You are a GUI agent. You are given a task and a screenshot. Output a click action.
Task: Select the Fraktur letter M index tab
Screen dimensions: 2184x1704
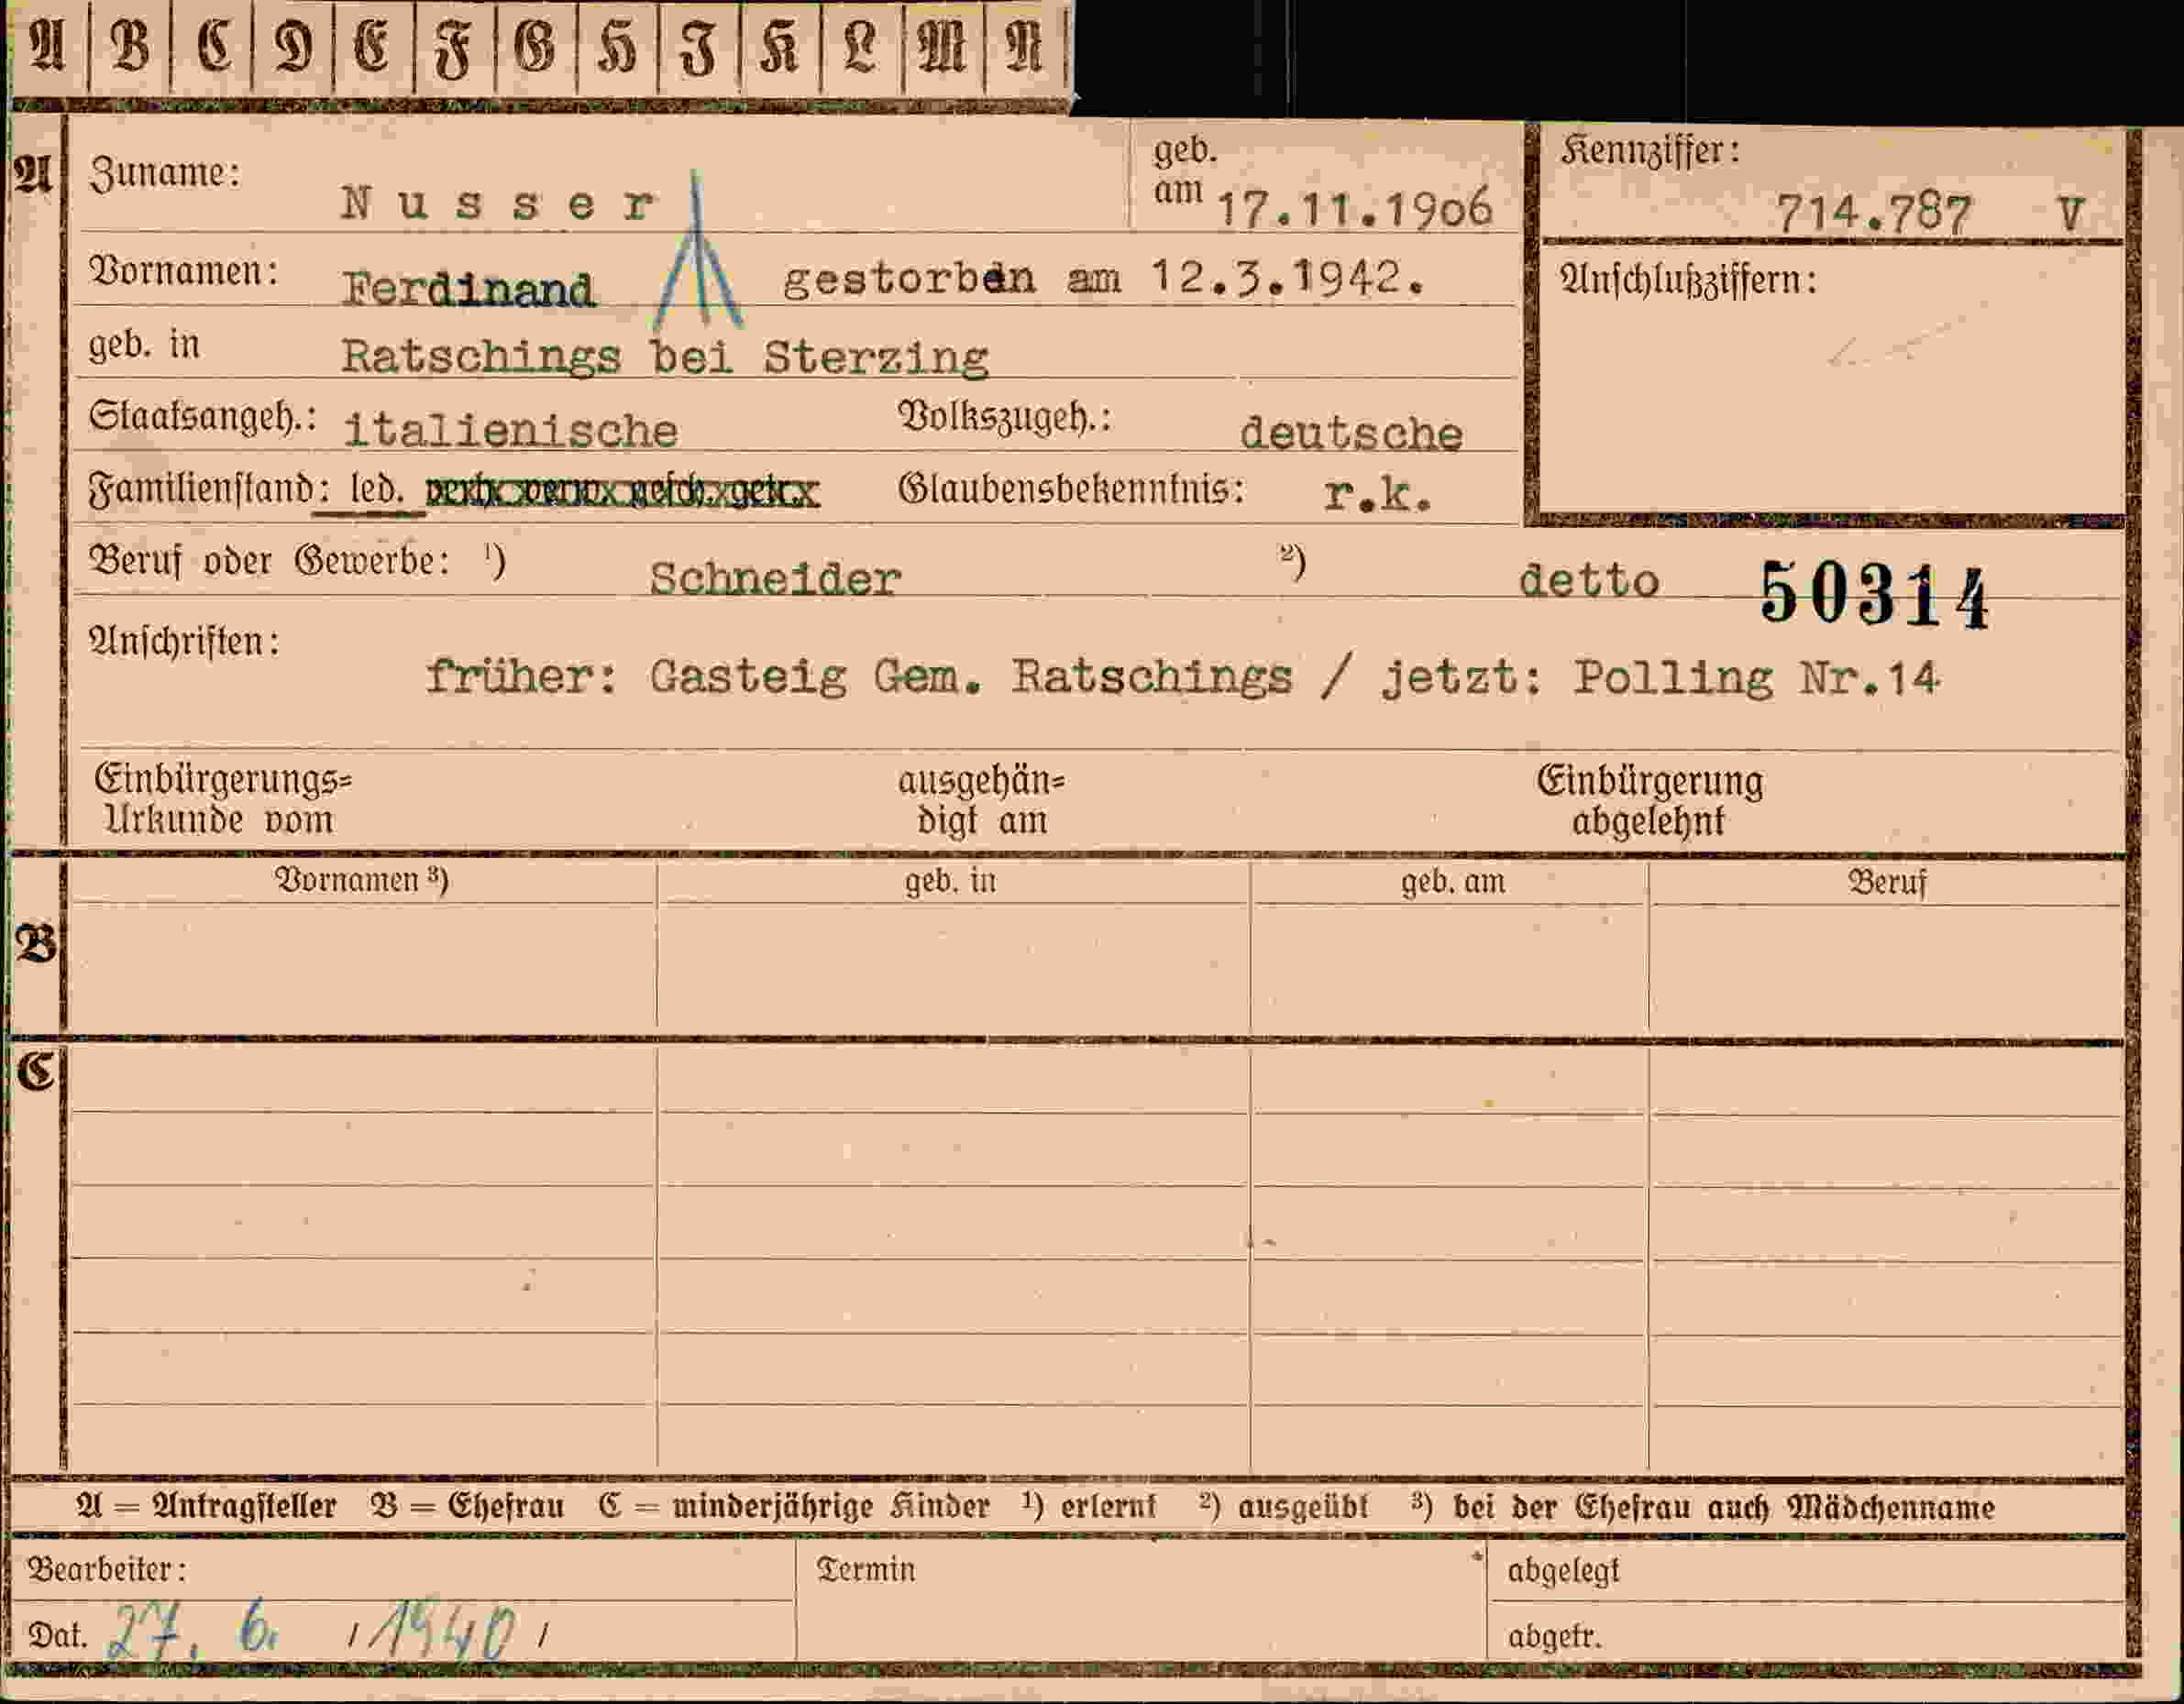943,47
